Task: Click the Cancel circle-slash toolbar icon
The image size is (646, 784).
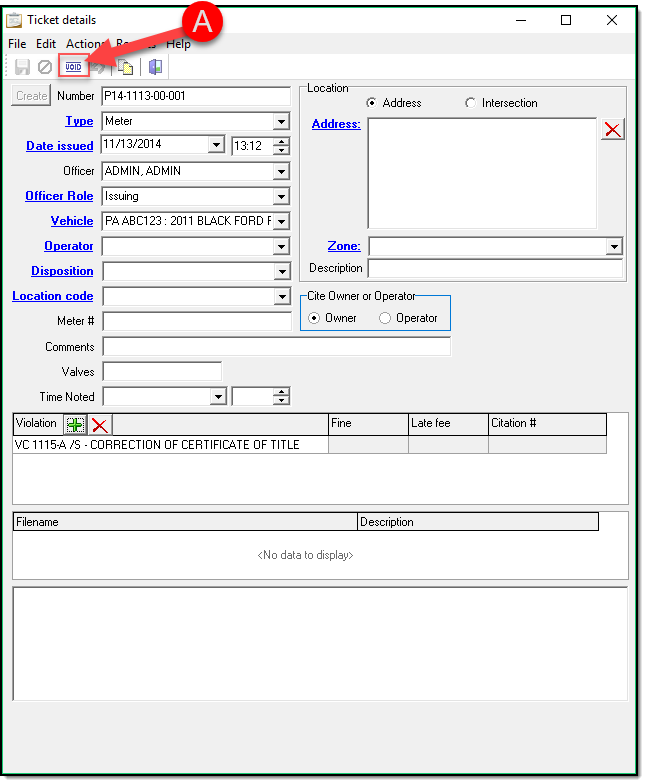Action: (x=45, y=67)
